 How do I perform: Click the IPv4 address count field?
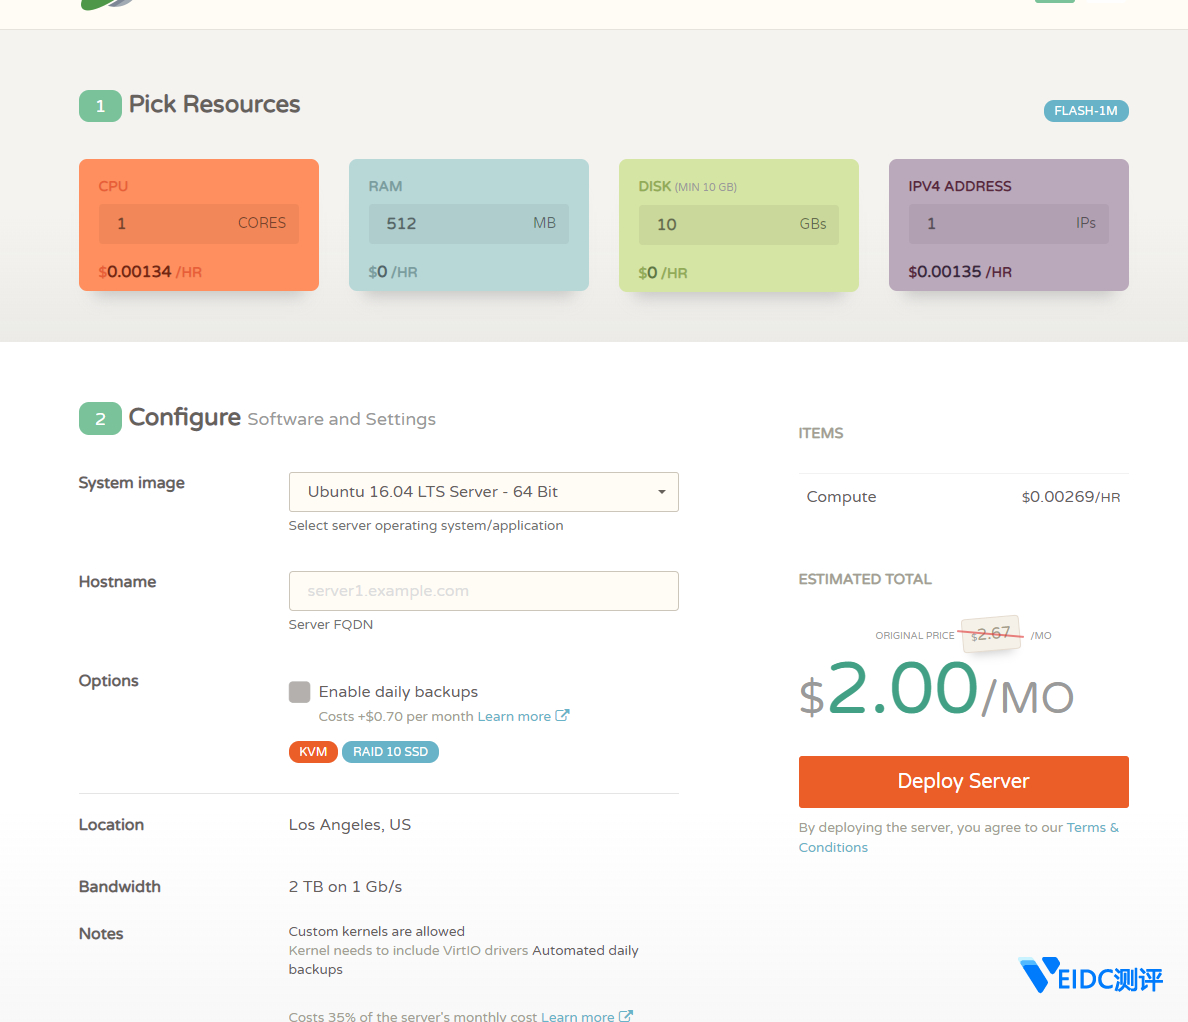point(1008,224)
